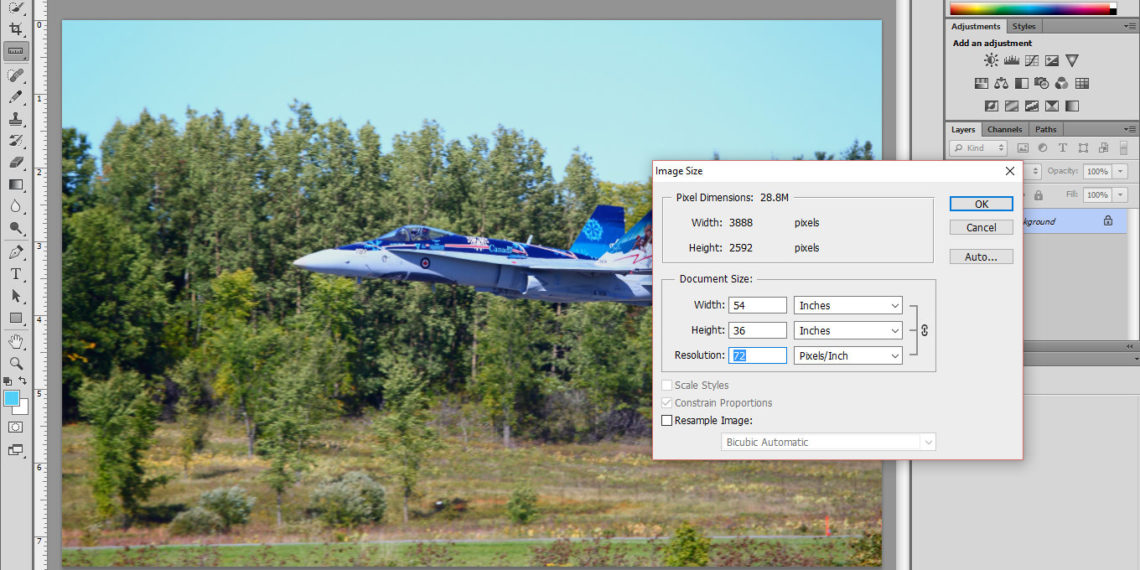
Task: Switch to the Adjustments tab
Action: [x=976, y=26]
